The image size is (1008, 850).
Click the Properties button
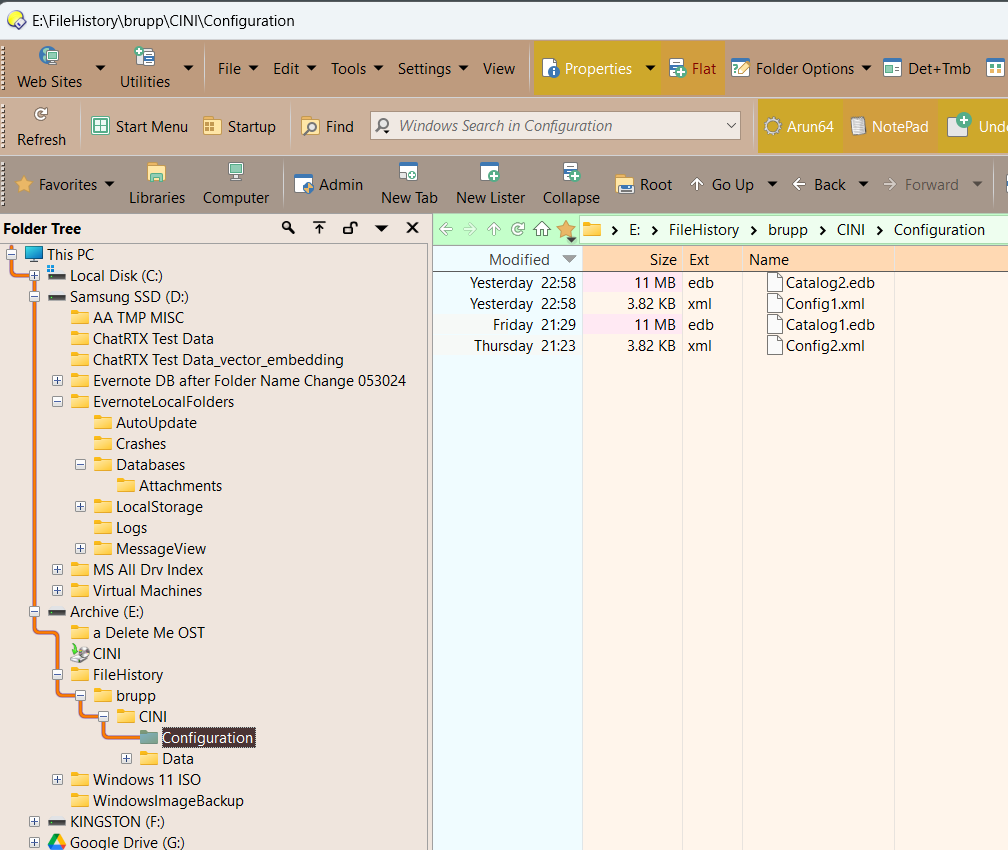(x=587, y=69)
